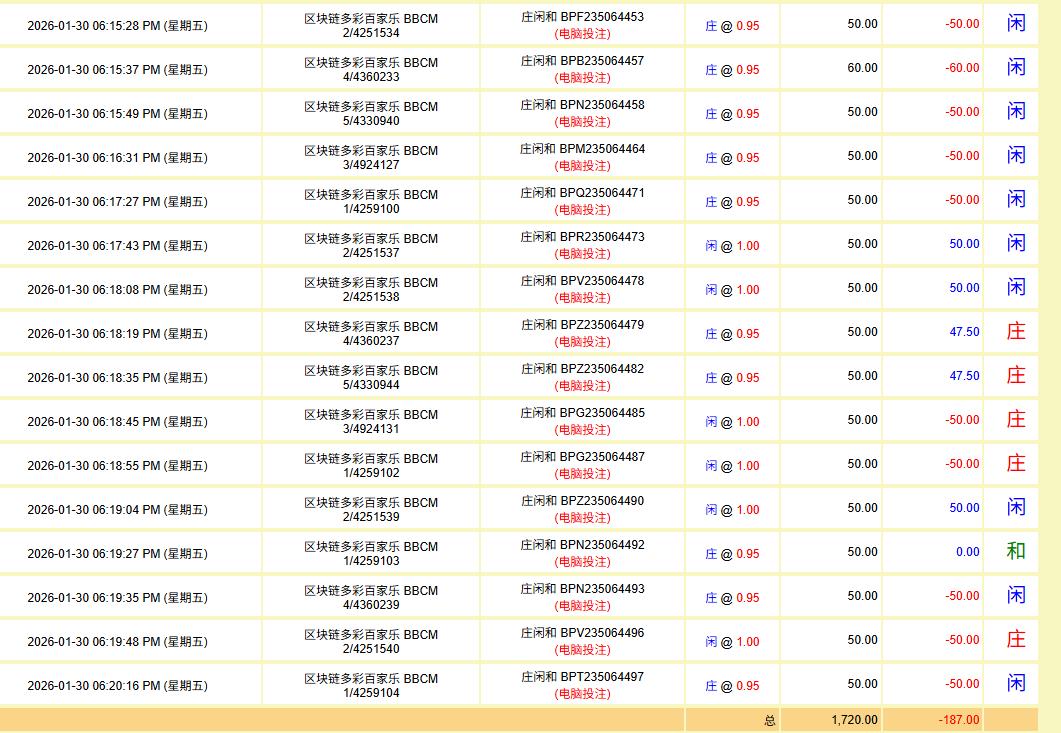Click bet ID BPV235064496
Image resolution: width=1061 pixels, height=733 pixels.
coord(602,633)
